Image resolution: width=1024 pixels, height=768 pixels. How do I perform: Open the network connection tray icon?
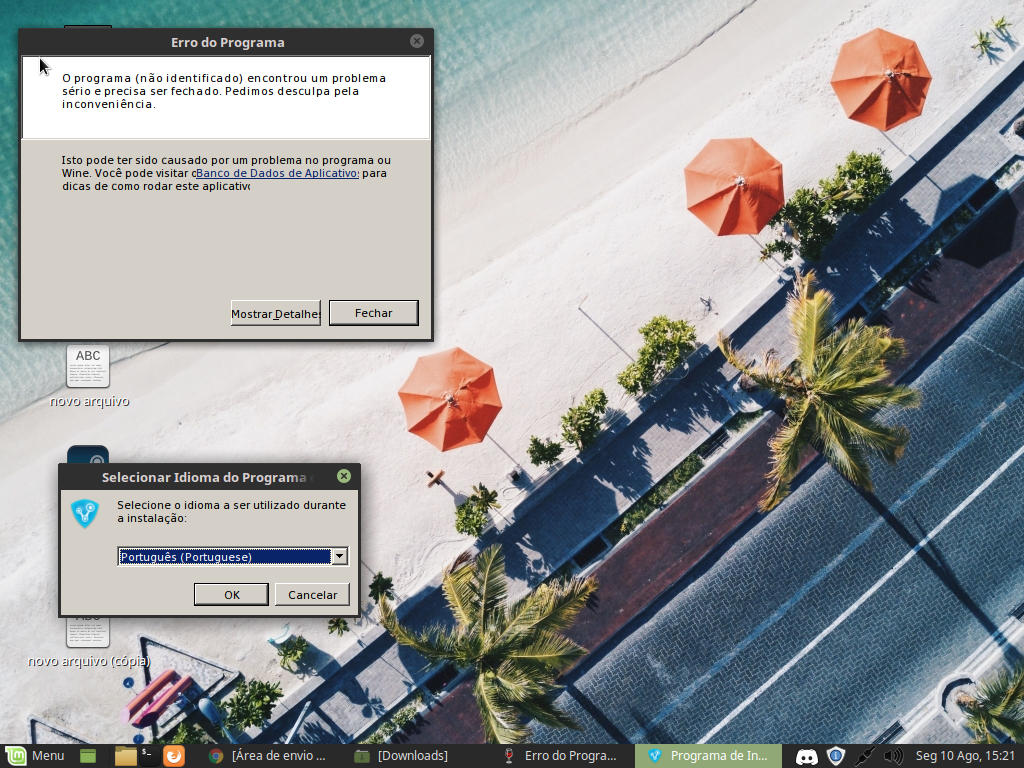point(865,756)
